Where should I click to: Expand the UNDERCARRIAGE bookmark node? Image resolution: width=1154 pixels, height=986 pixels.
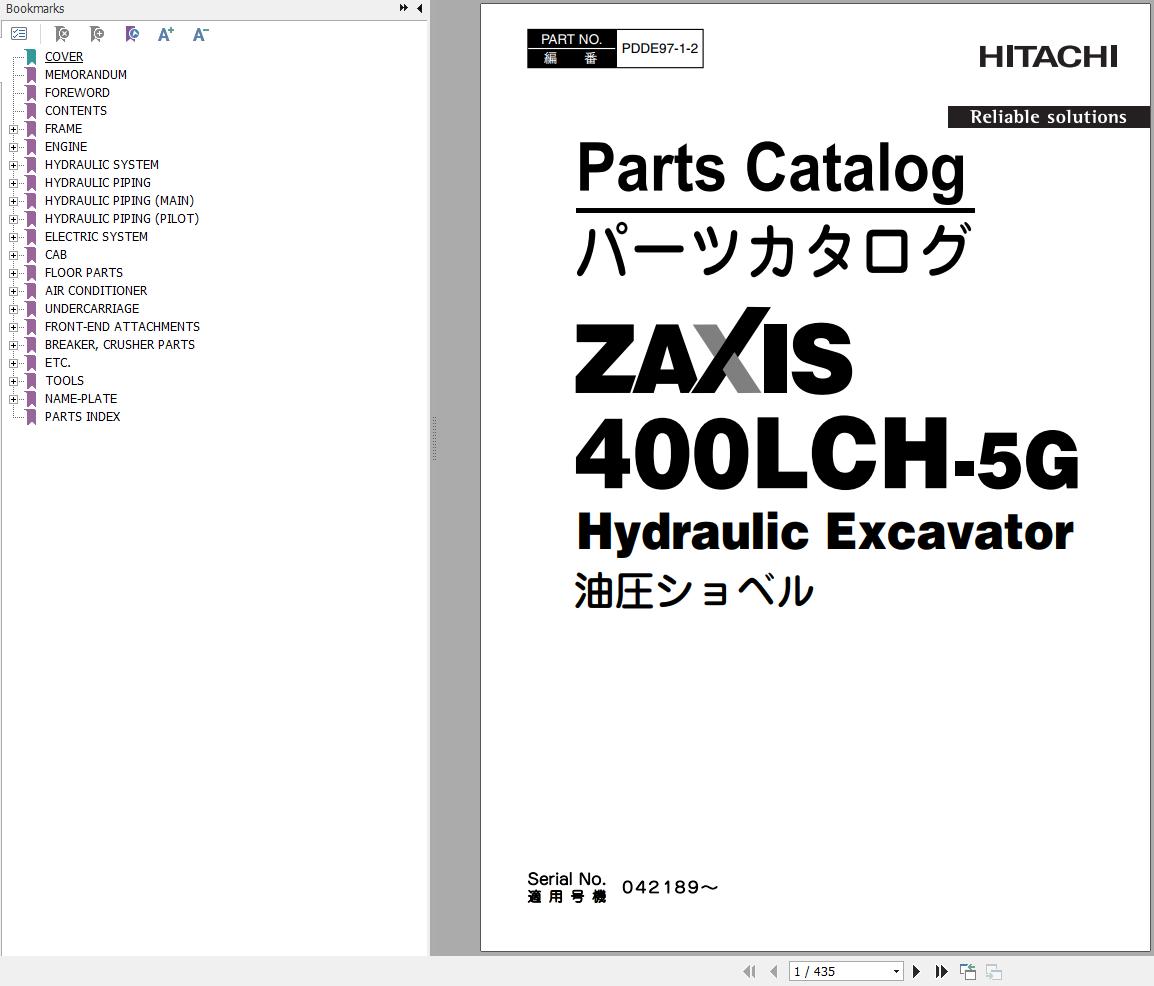(x=13, y=309)
